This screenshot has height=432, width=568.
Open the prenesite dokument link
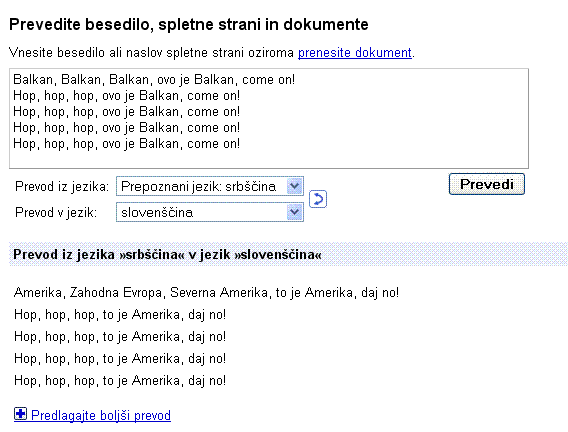(355, 53)
